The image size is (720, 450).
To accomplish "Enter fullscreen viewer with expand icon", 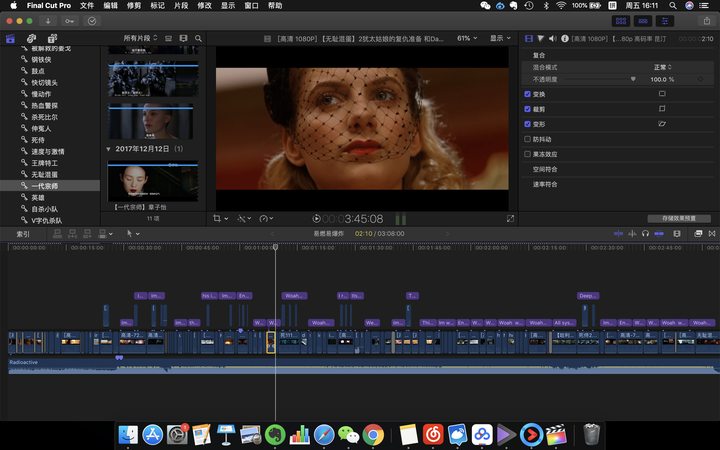I will coord(510,219).
